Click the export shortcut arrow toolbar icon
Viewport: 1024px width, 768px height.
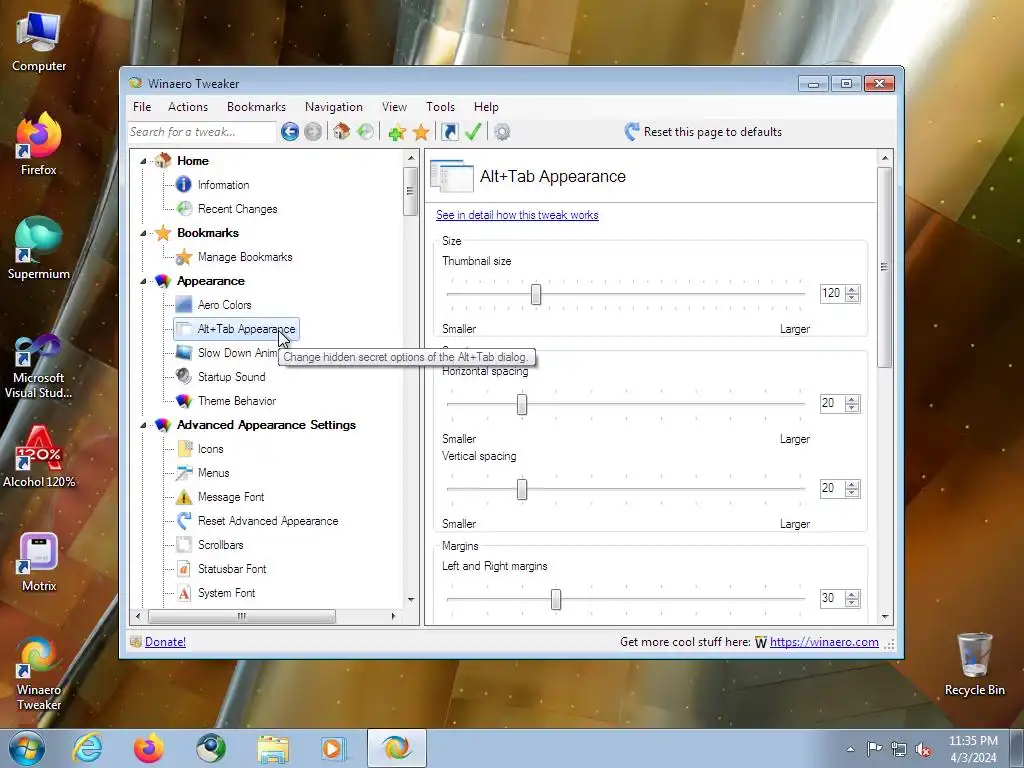[450, 132]
